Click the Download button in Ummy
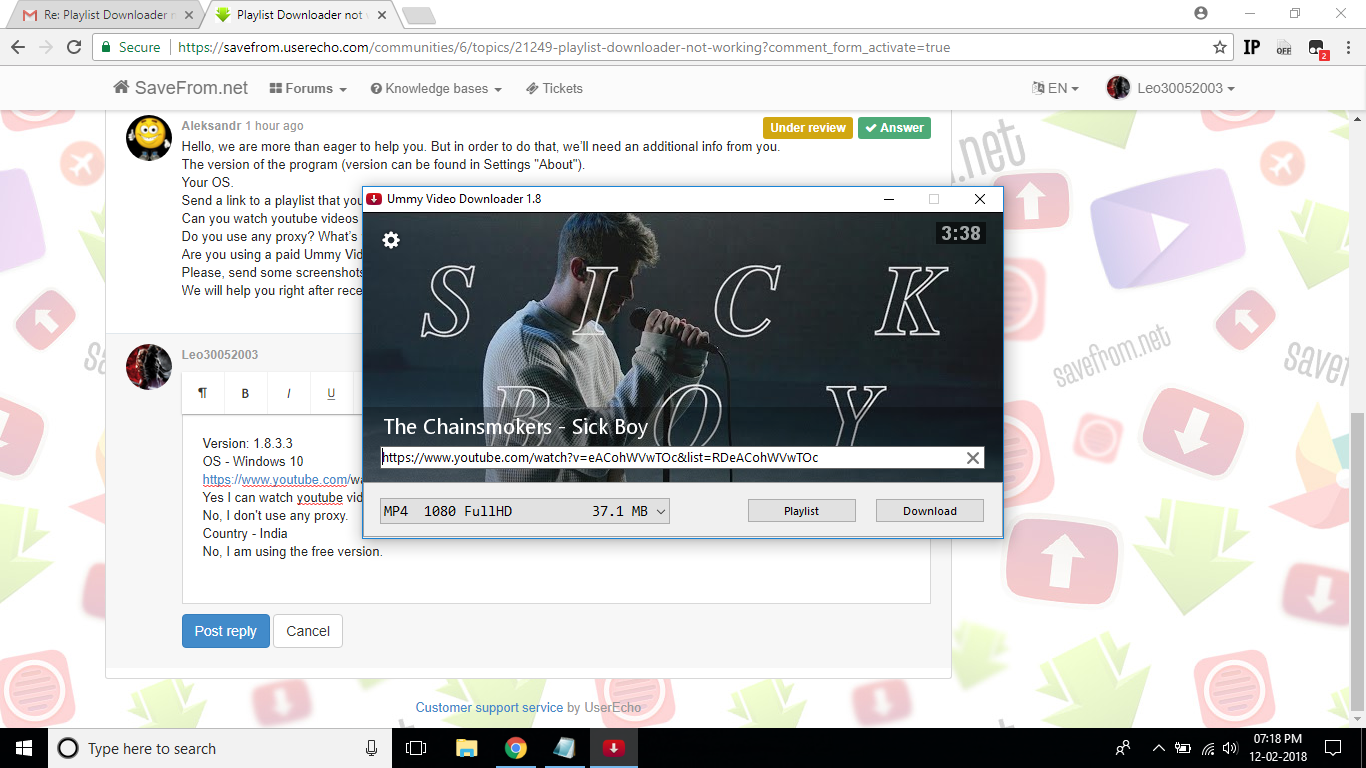Screen dimensions: 1366x768 coord(930,511)
